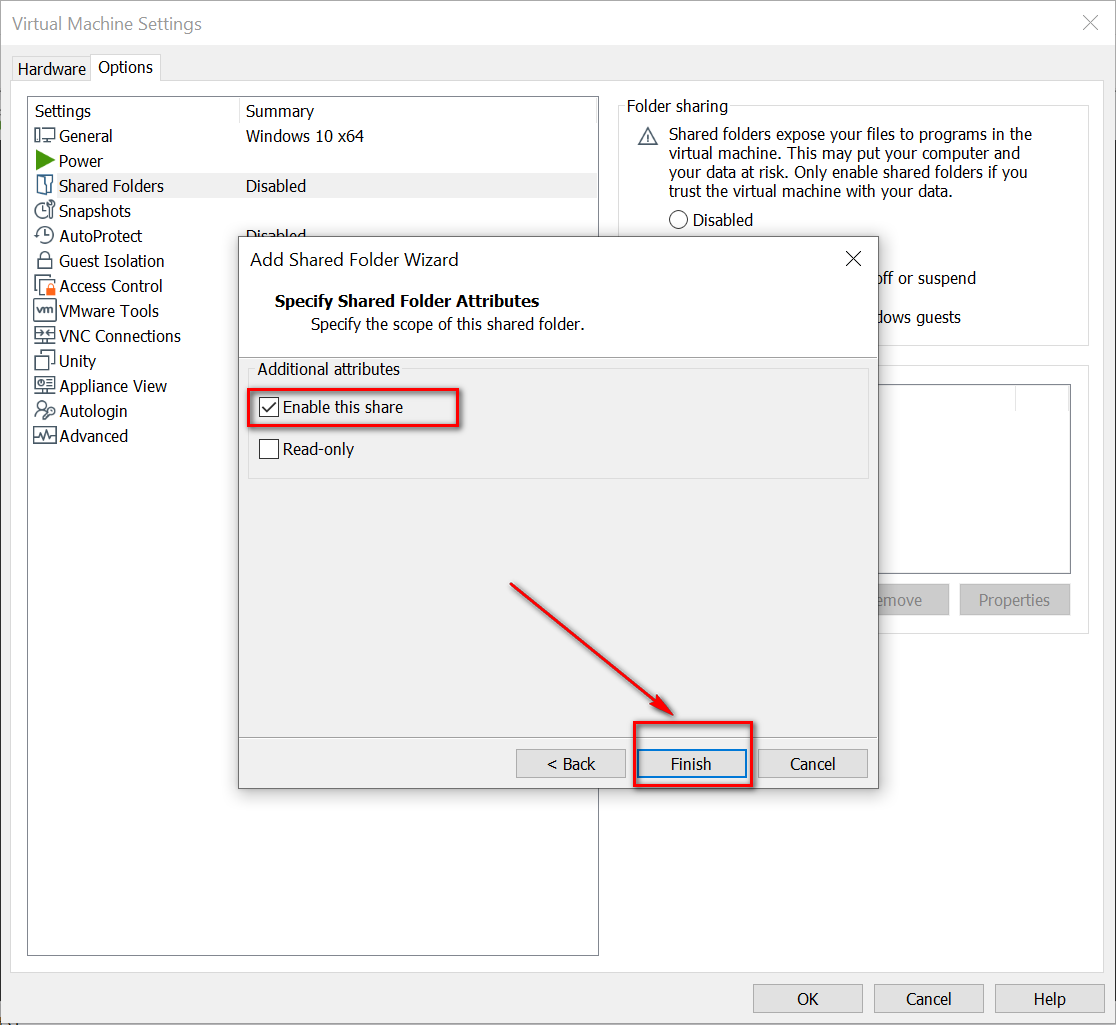Click the Access Control lock icon

point(45,285)
